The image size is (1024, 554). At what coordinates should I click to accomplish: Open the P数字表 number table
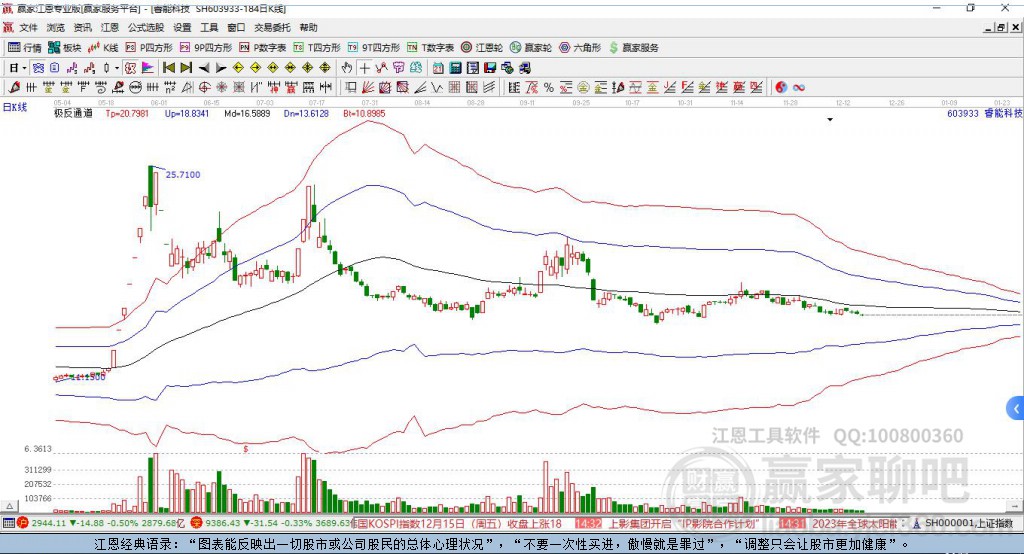click(263, 48)
